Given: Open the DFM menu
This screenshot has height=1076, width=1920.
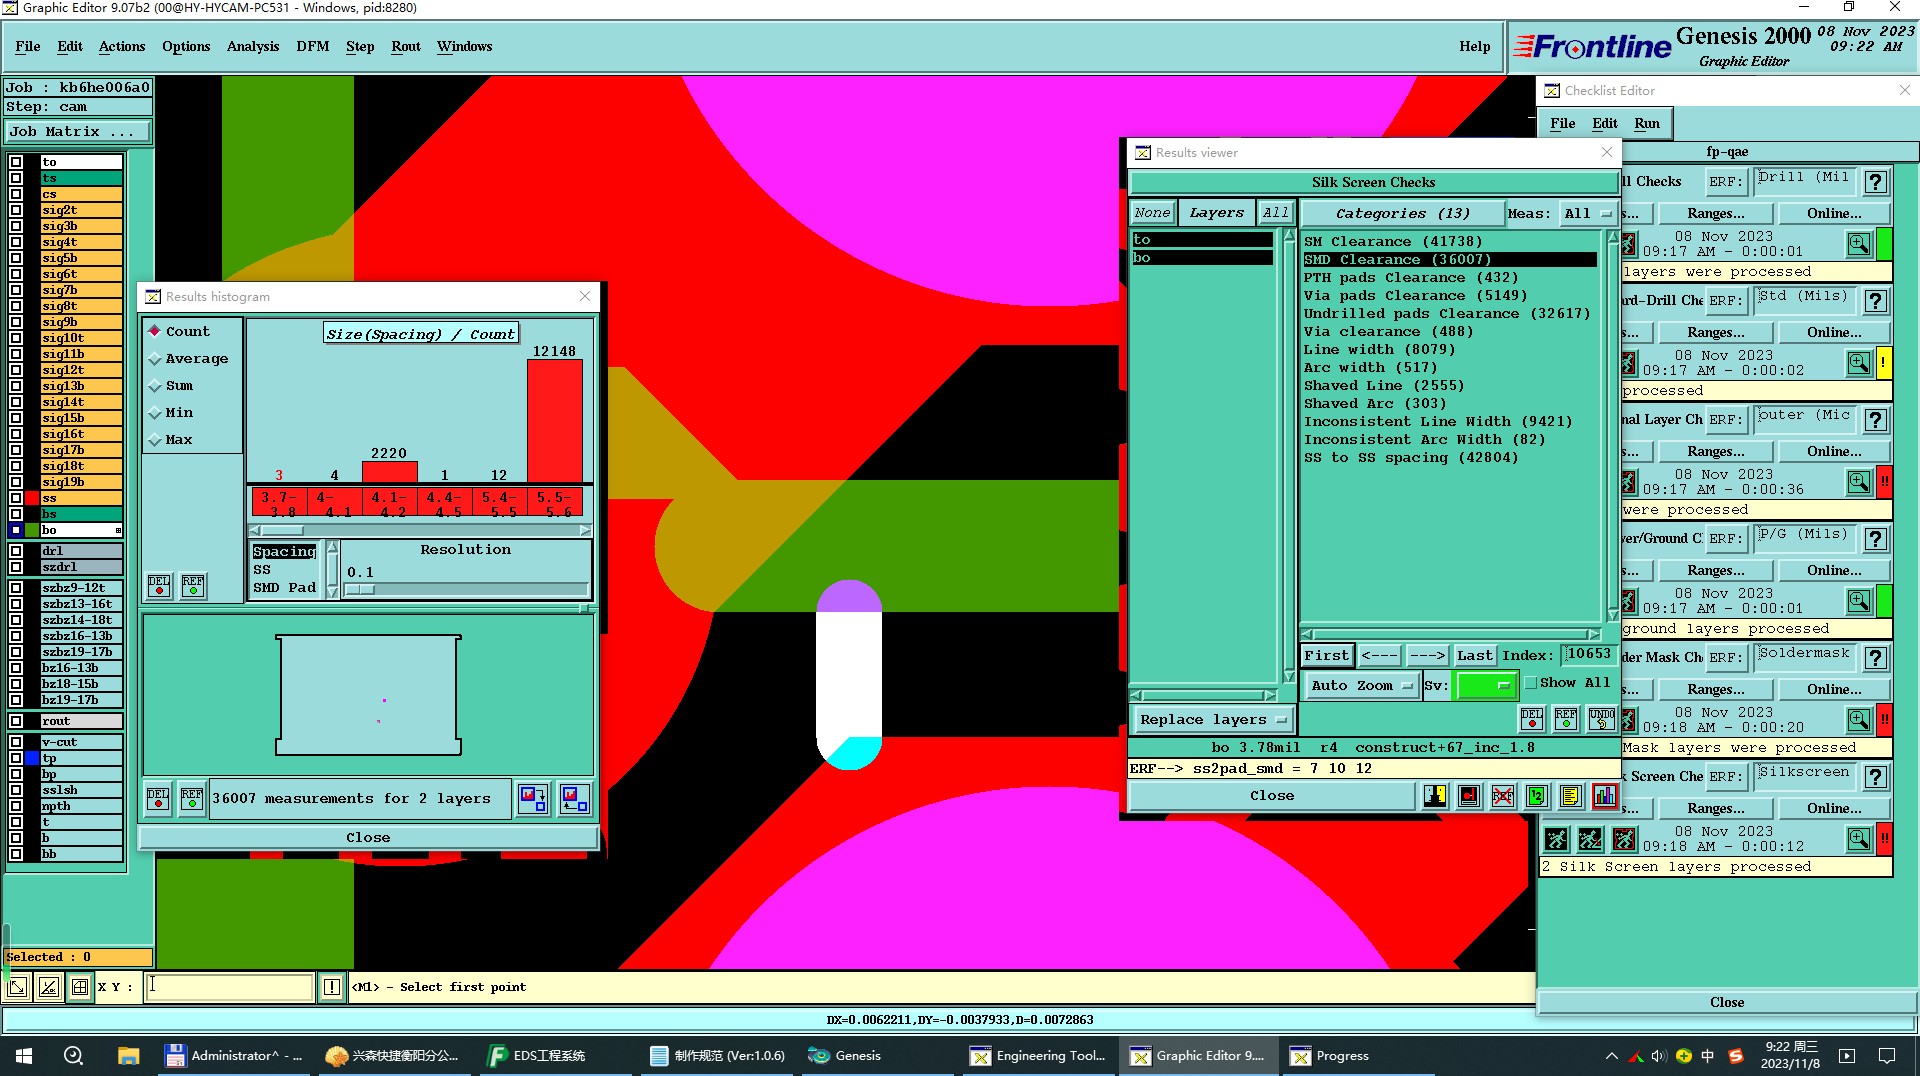Looking at the screenshot, I should [313, 46].
